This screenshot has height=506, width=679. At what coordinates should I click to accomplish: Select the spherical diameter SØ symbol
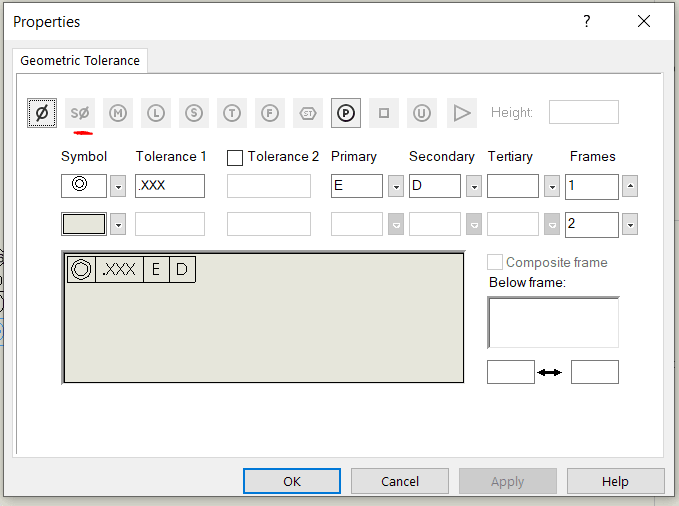click(x=80, y=113)
